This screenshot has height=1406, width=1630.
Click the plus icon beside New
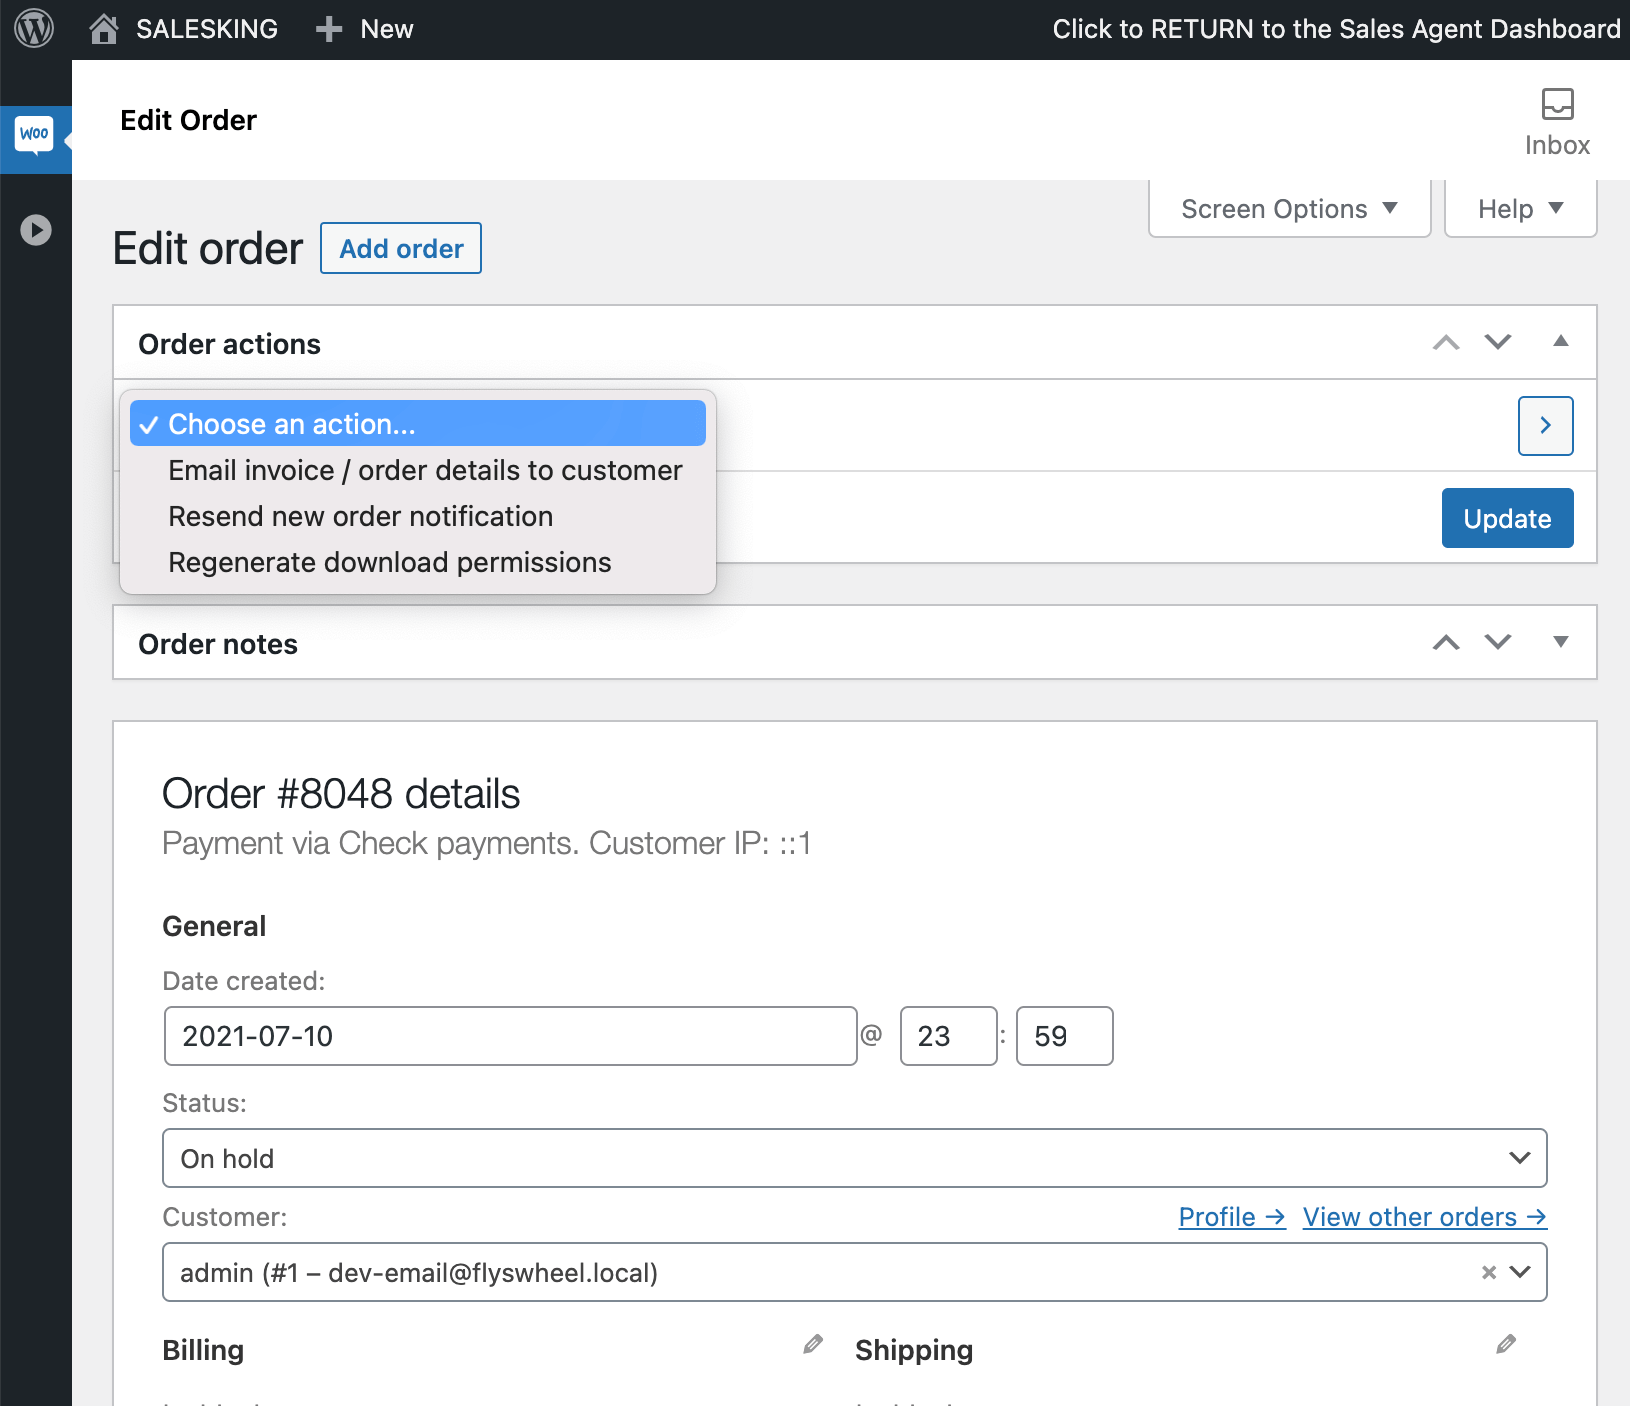pos(329,29)
